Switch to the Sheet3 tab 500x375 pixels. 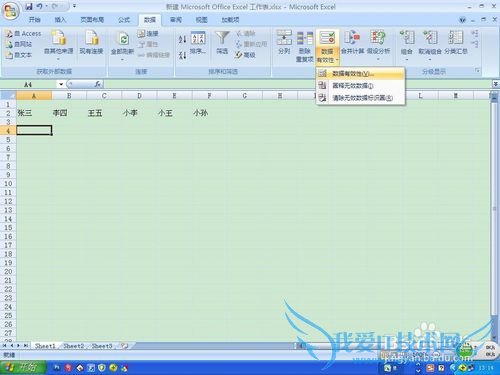click(x=102, y=346)
